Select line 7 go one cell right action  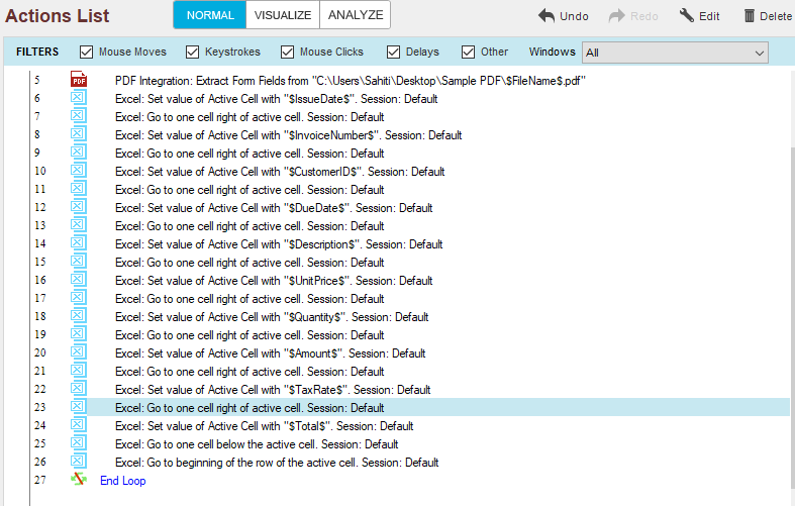pyautogui.click(x=249, y=117)
